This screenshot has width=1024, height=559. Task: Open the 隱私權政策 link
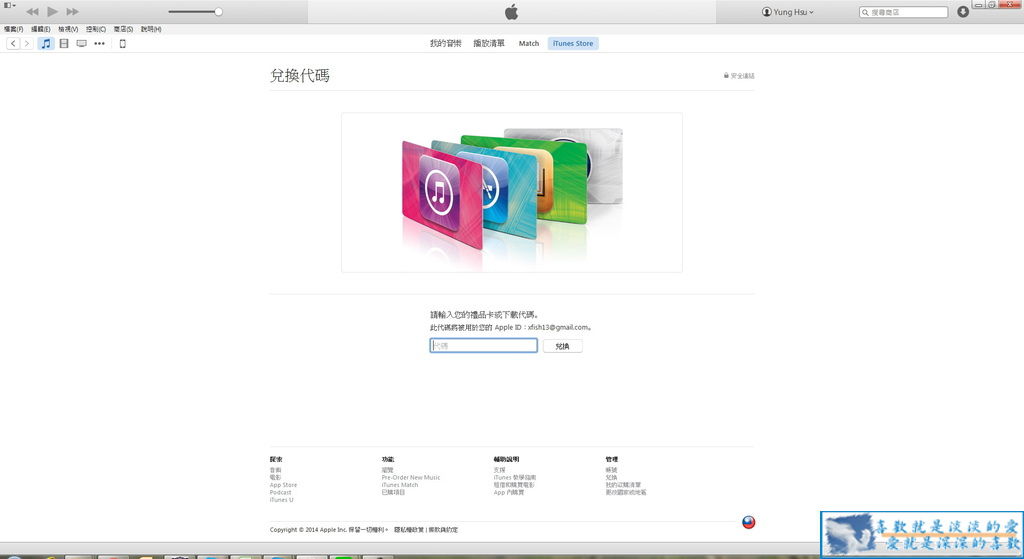[409, 530]
